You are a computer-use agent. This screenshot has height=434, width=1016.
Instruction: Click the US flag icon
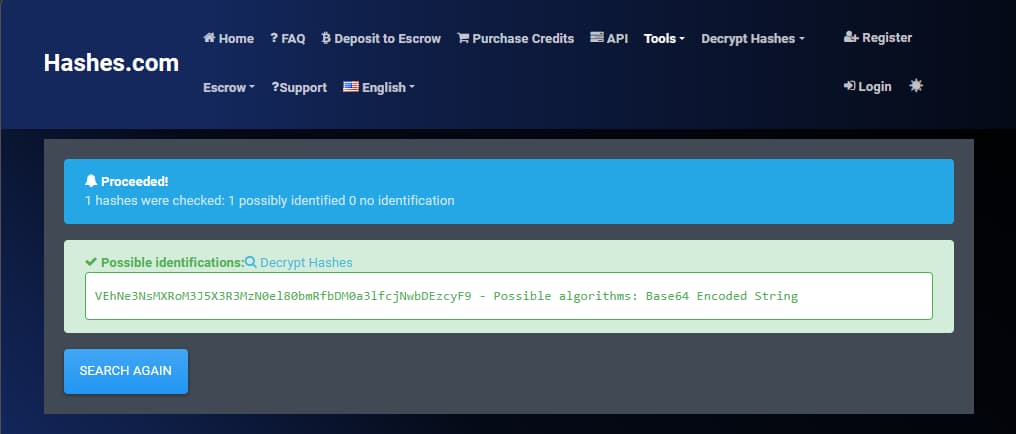point(350,87)
